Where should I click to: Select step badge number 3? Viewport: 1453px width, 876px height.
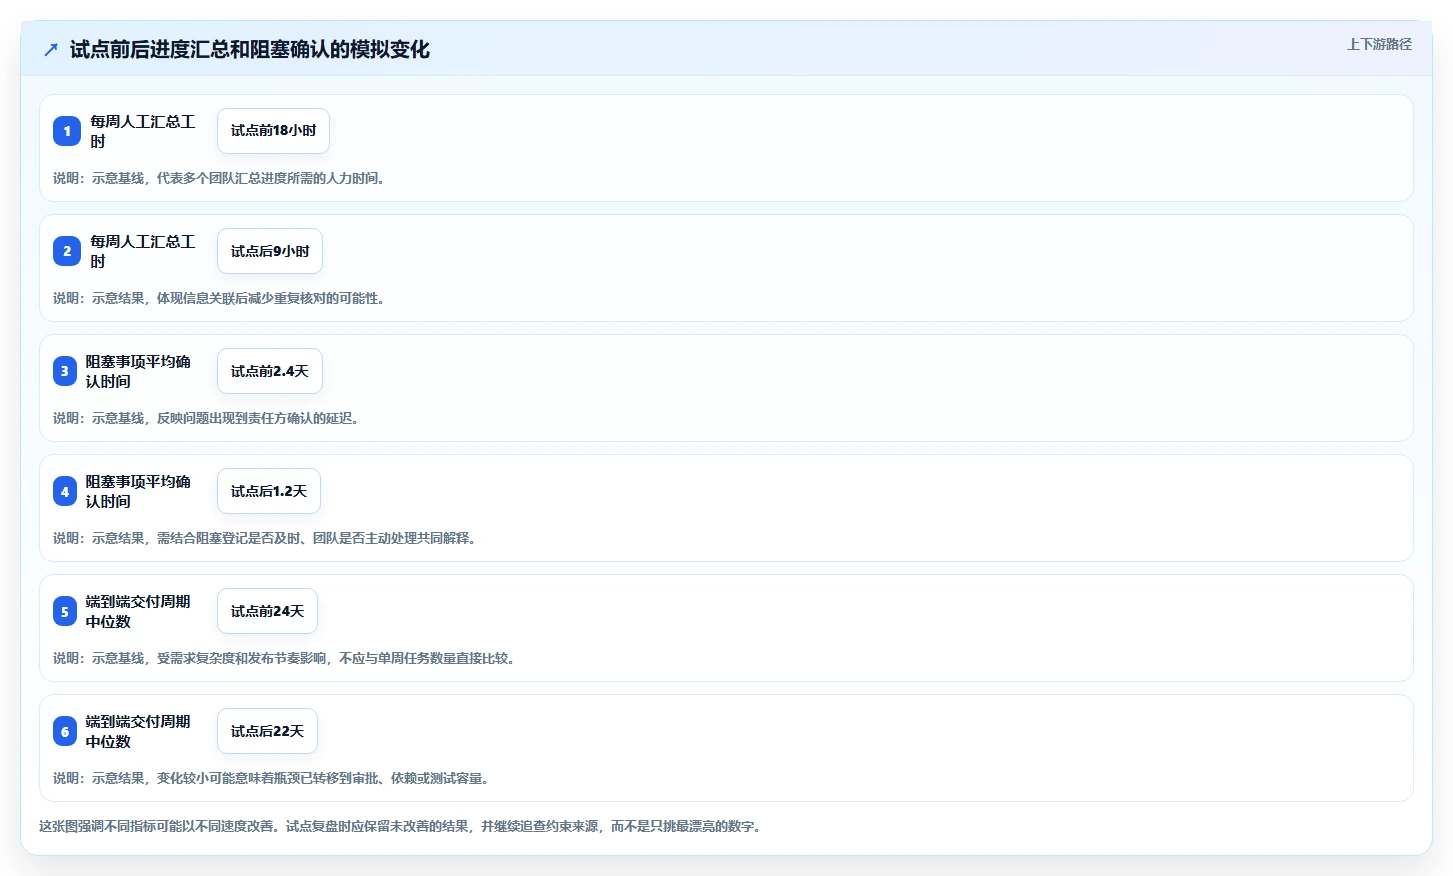point(65,371)
